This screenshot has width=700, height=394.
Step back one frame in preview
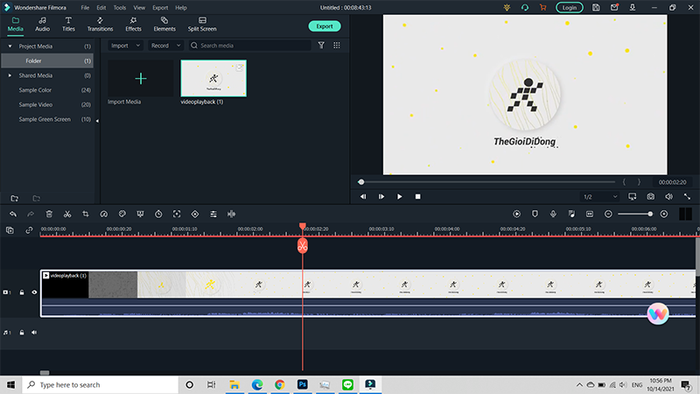pyautogui.click(x=363, y=196)
